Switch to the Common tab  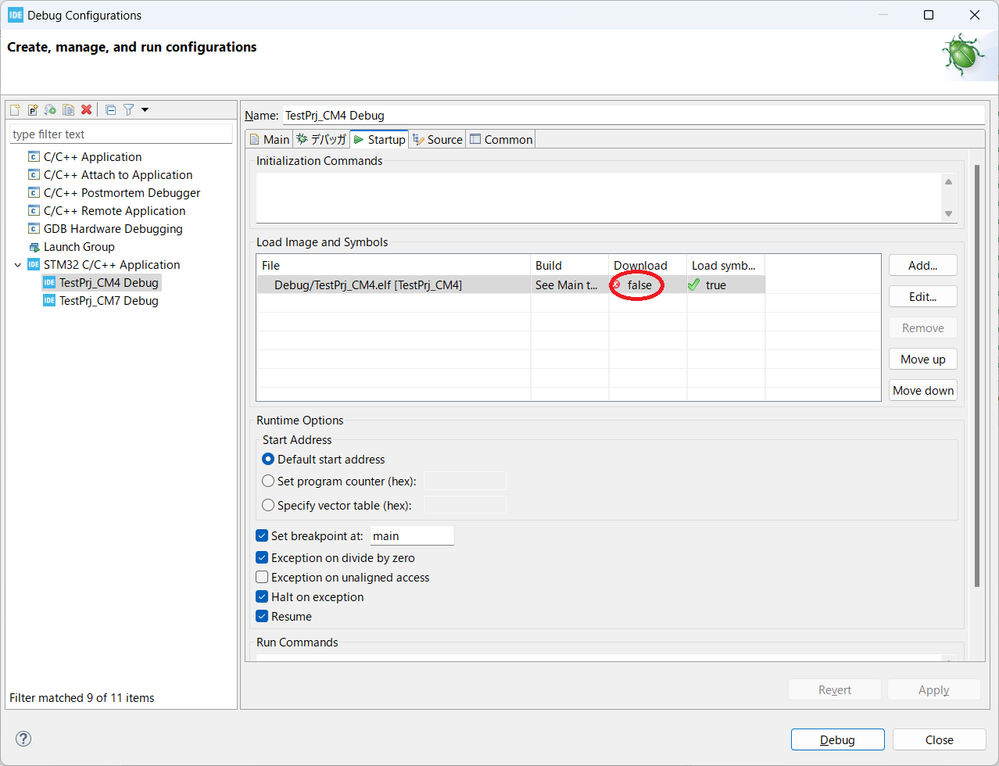coord(501,140)
